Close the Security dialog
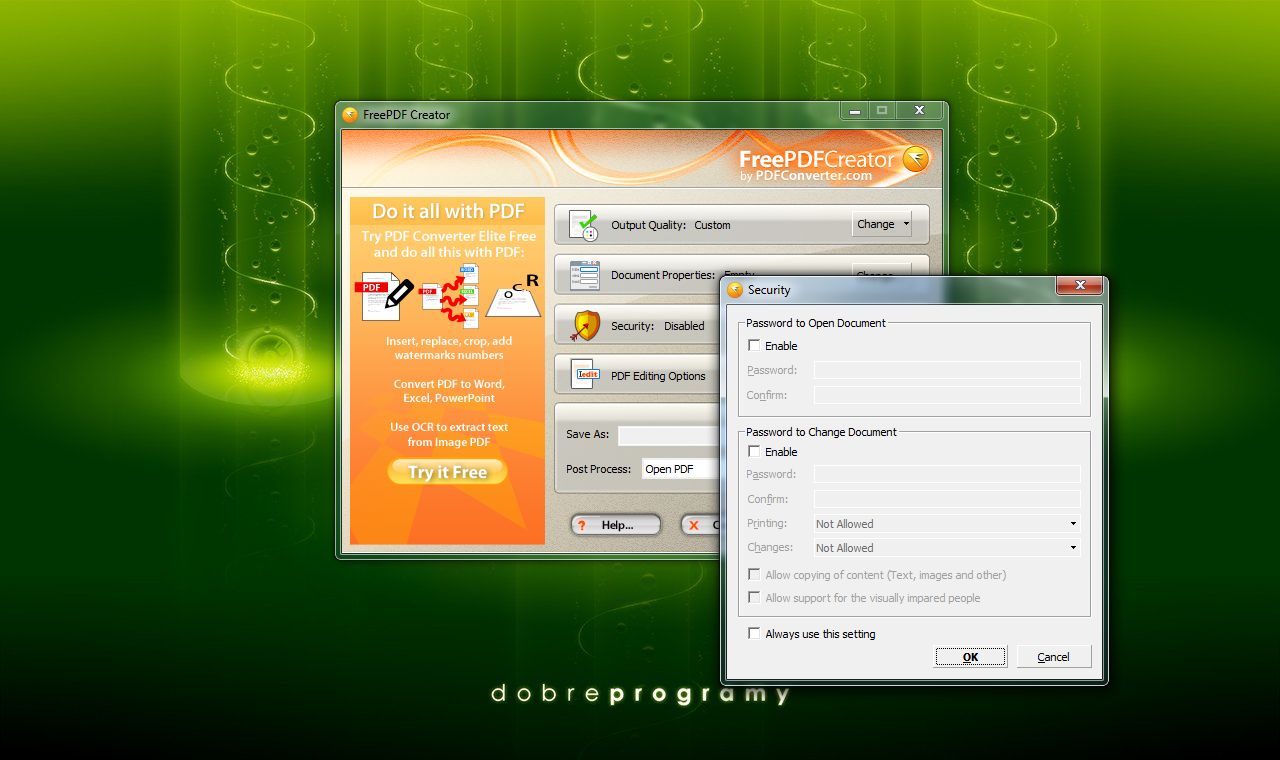The image size is (1280, 760). [x=1080, y=286]
